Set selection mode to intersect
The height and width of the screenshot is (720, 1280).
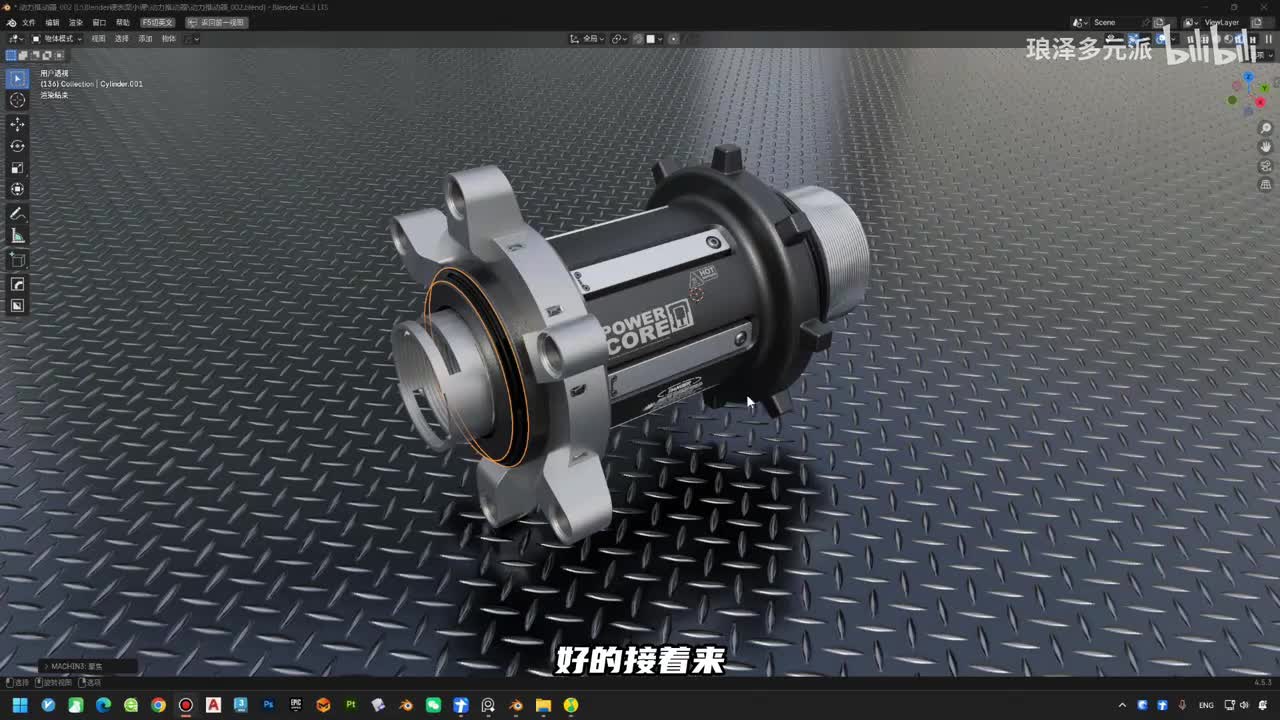tap(59, 55)
